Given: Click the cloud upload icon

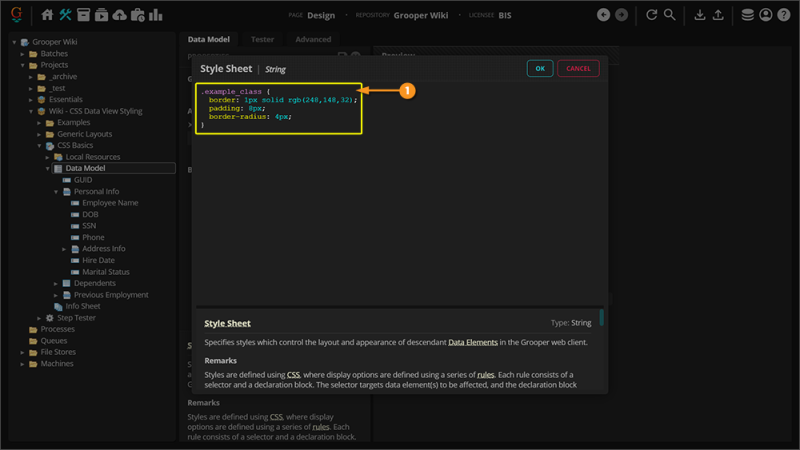Looking at the screenshot, I should pyautogui.click(x=120, y=15).
